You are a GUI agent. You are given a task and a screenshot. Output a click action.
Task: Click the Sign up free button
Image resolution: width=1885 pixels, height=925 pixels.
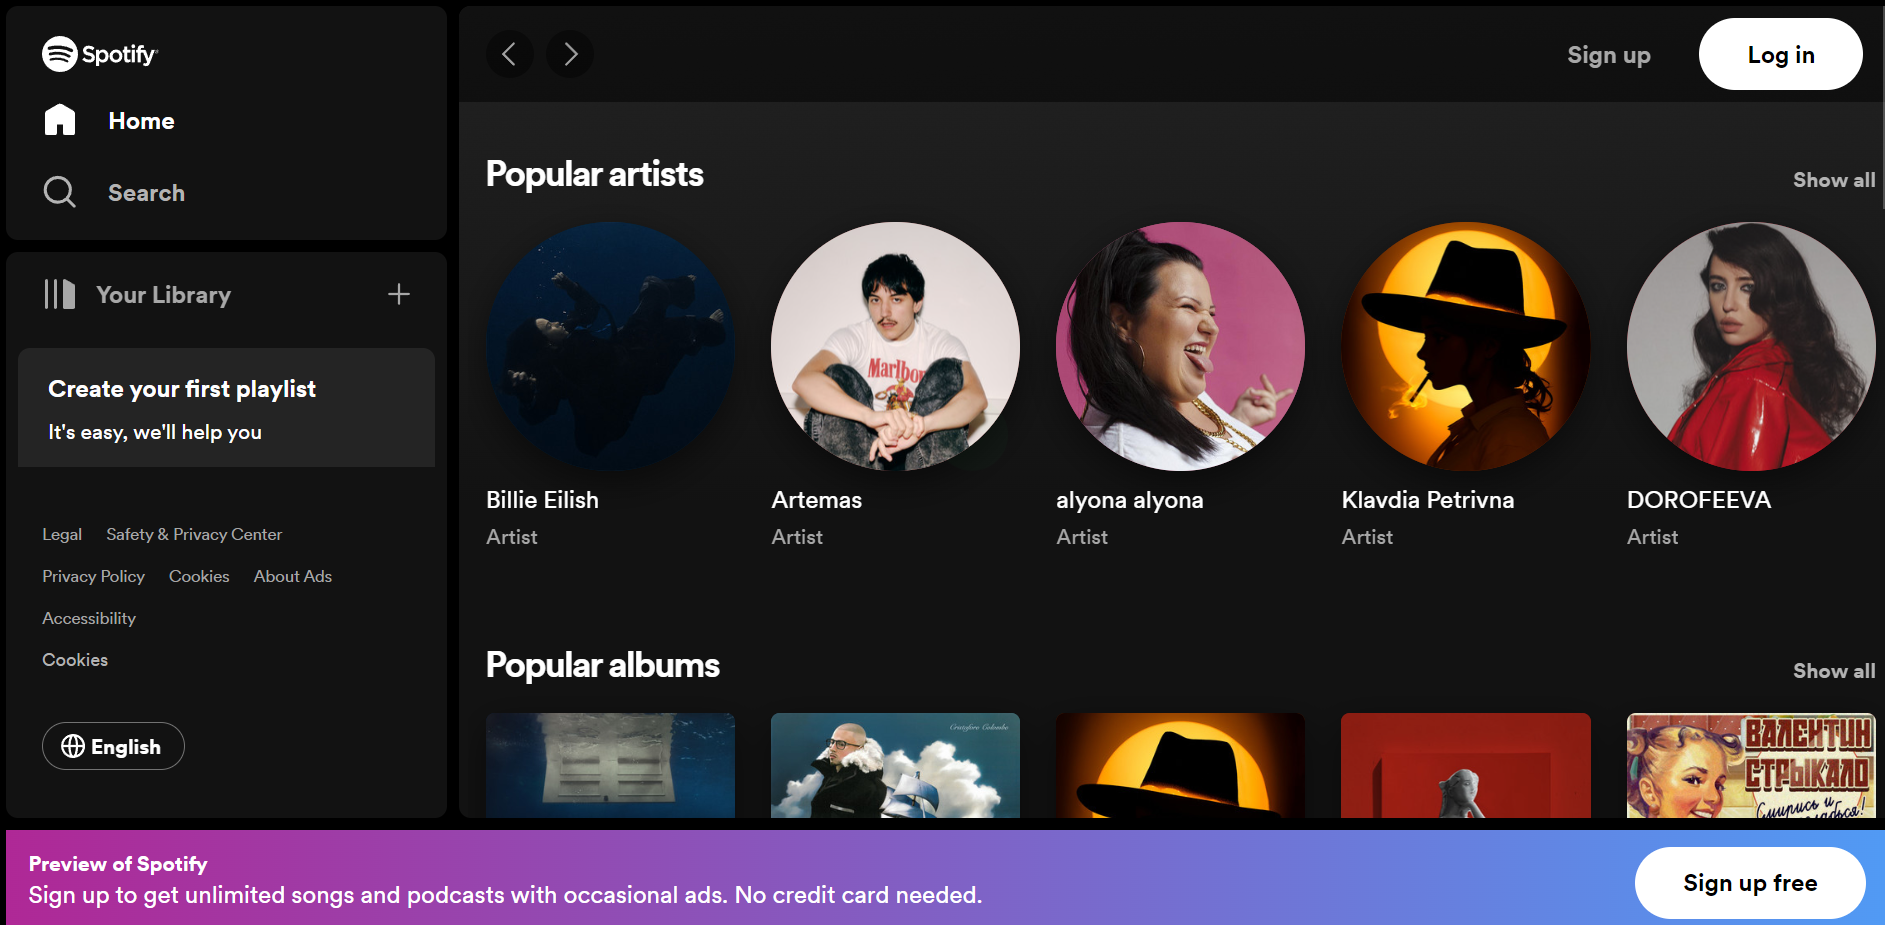pos(1750,883)
